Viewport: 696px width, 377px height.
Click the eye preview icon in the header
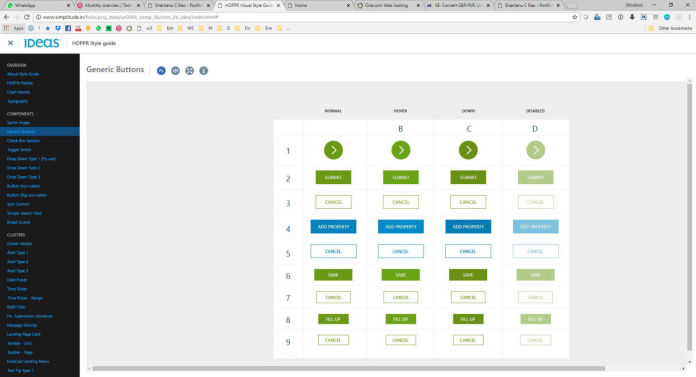tap(175, 71)
